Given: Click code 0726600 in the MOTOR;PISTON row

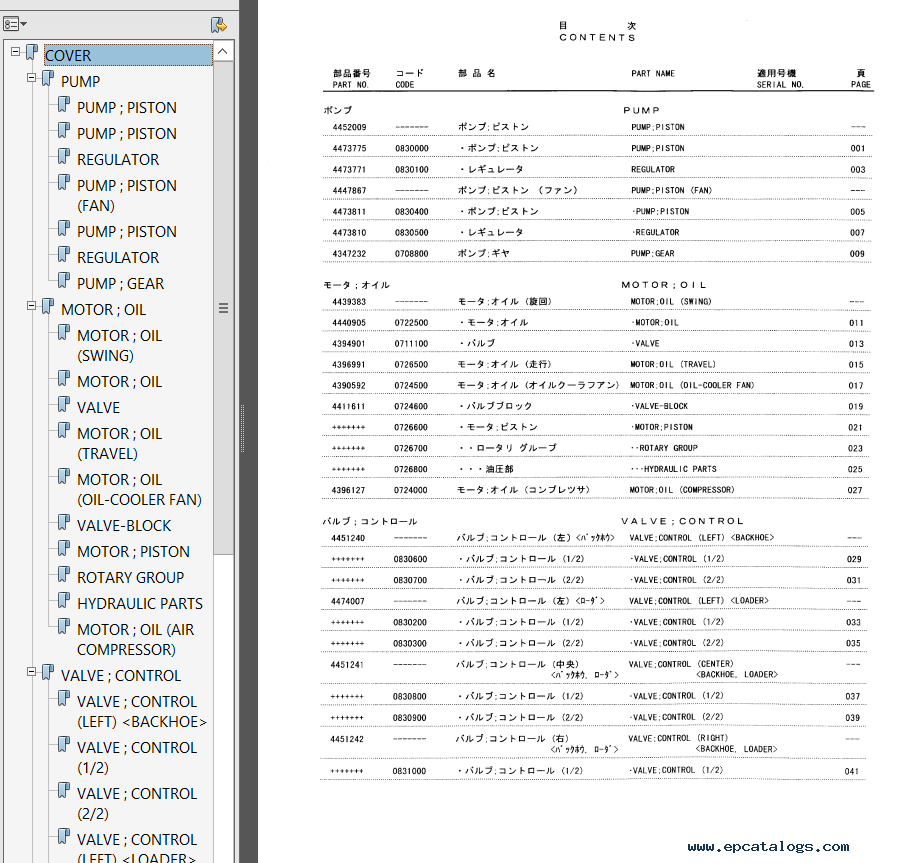Looking at the screenshot, I should [411, 427].
